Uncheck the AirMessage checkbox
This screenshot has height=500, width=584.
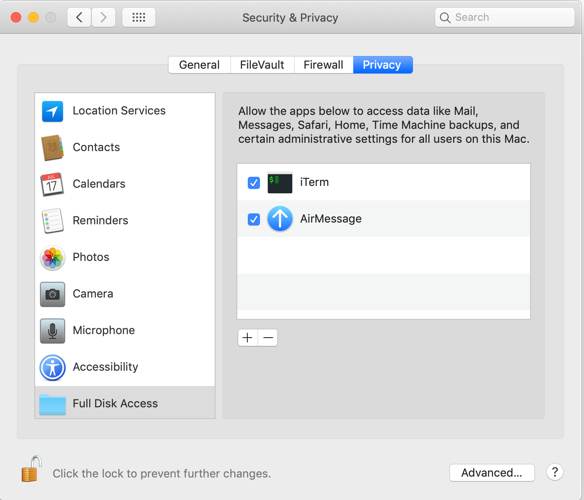click(x=254, y=219)
